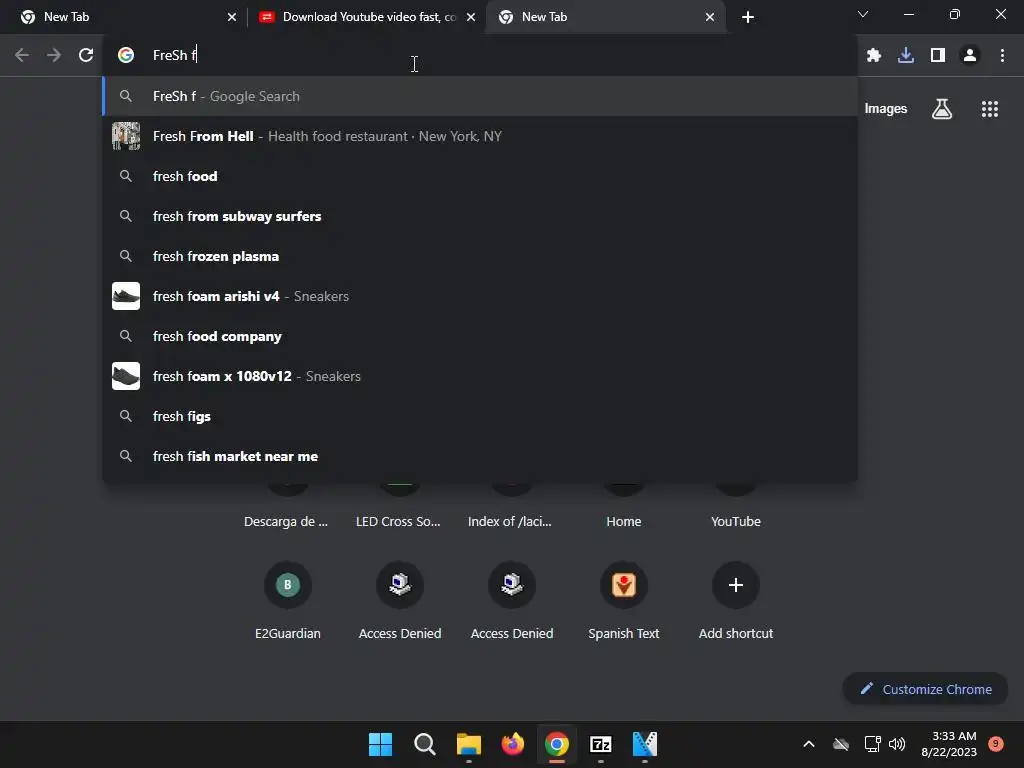Choose 'fresh from subway surfers' suggestion
Image resolution: width=1024 pixels, height=768 pixels.
(480, 216)
